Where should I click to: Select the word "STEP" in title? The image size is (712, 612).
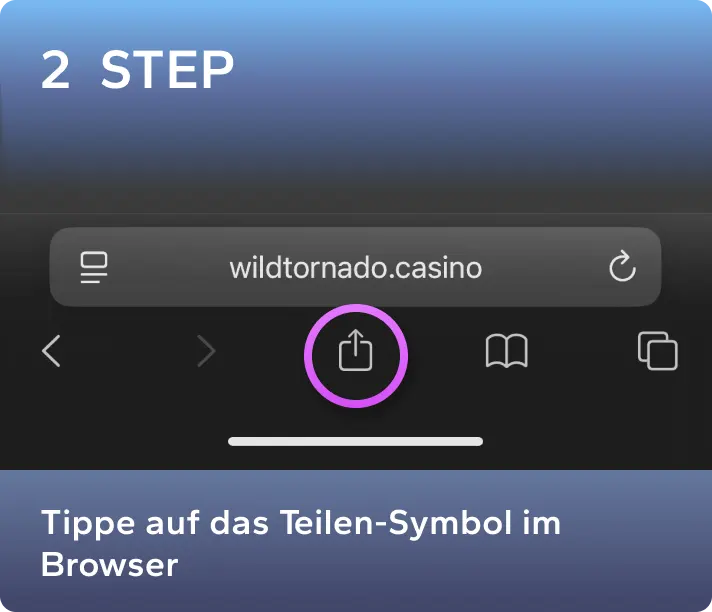tap(167, 69)
